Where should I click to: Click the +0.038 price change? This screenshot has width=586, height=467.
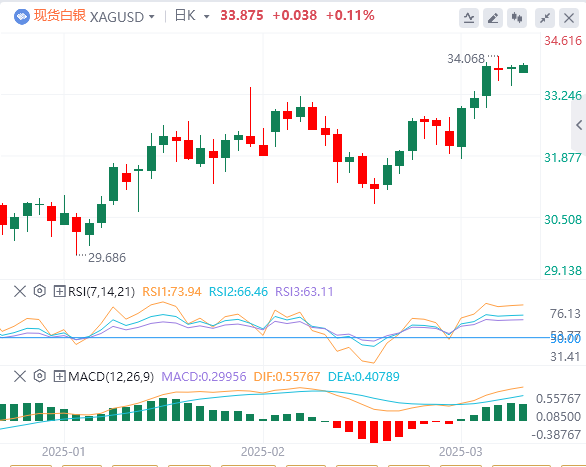[295, 15]
